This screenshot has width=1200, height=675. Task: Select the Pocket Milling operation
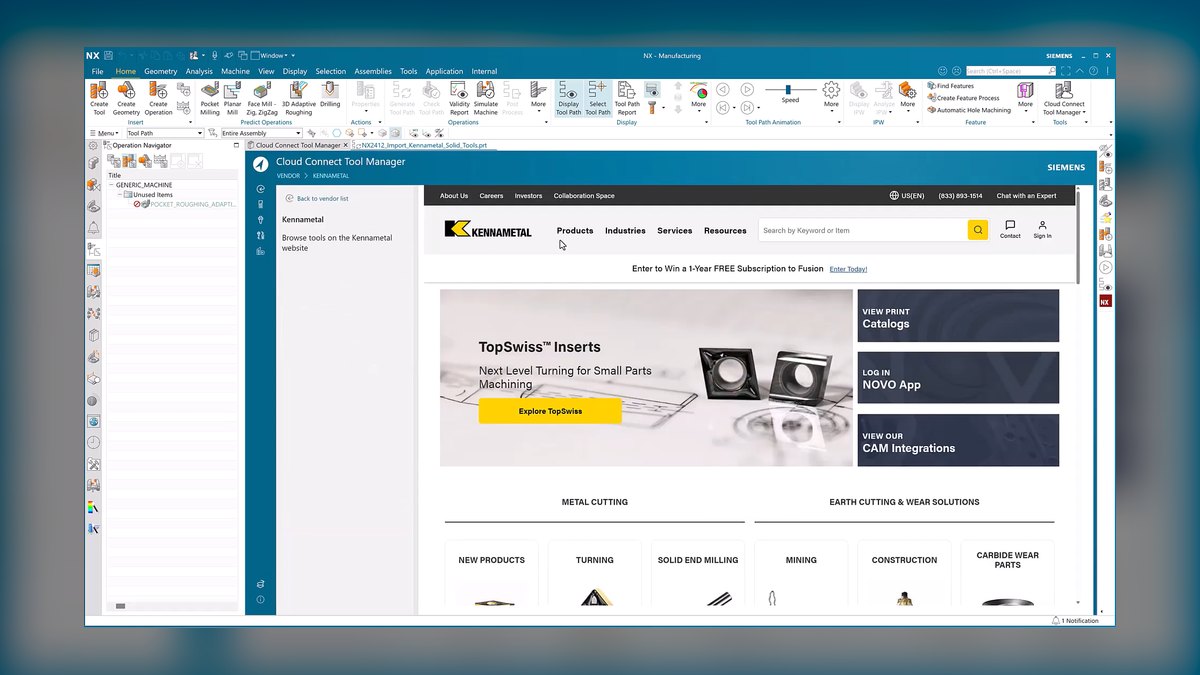click(x=210, y=98)
